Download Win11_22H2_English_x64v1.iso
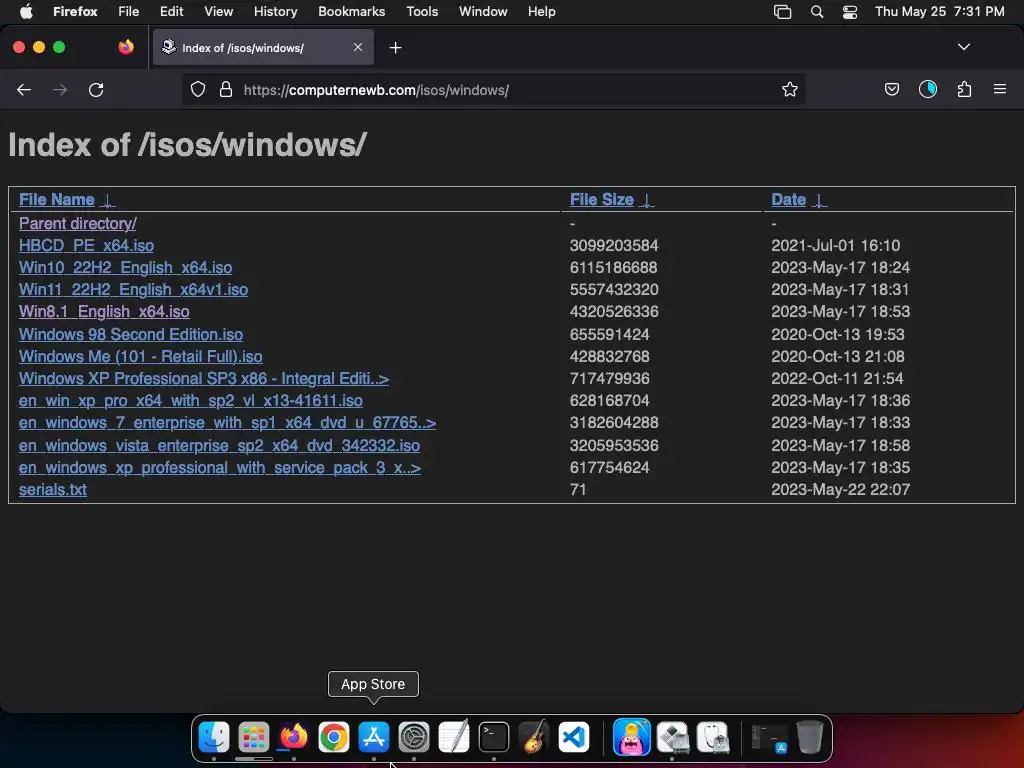Image resolution: width=1024 pixels, height=768 pixels. click(133, 289)
